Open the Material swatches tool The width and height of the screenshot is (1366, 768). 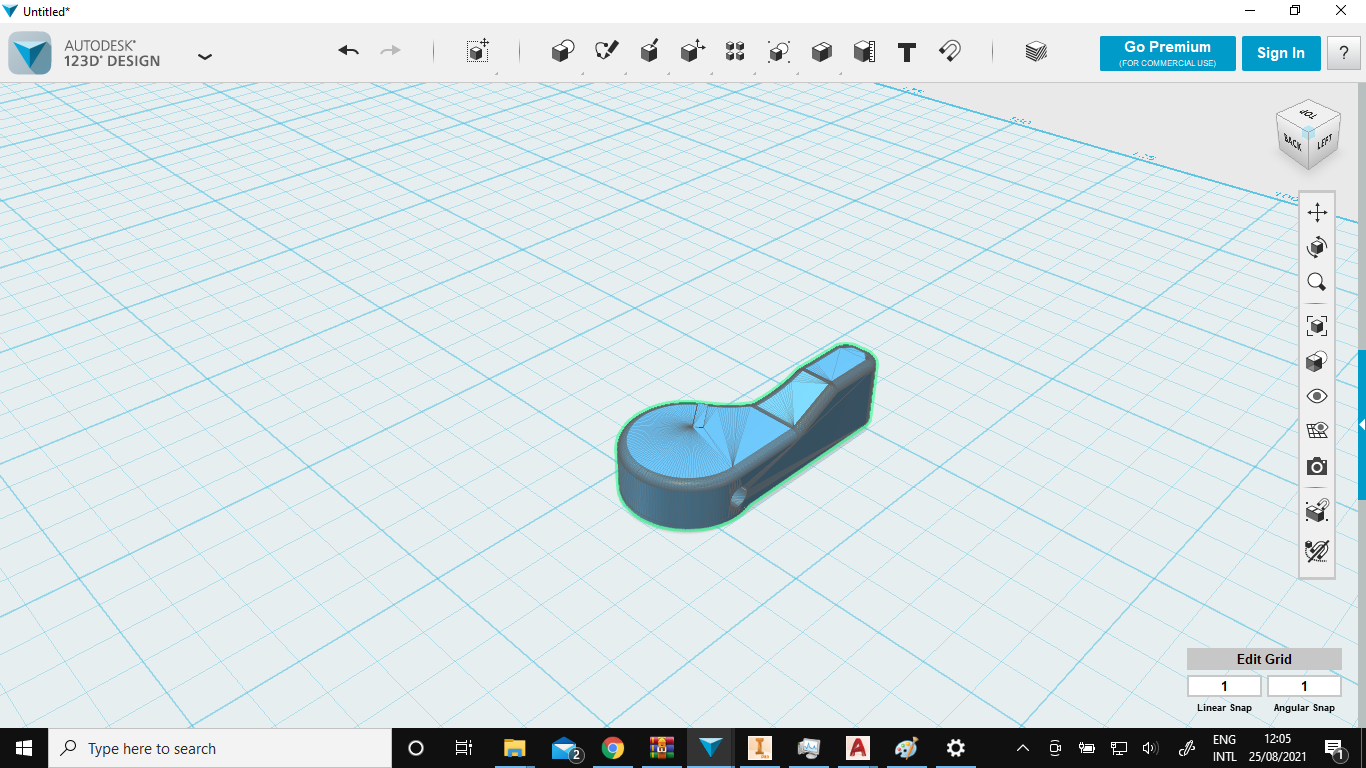[x=1036, y=52]
